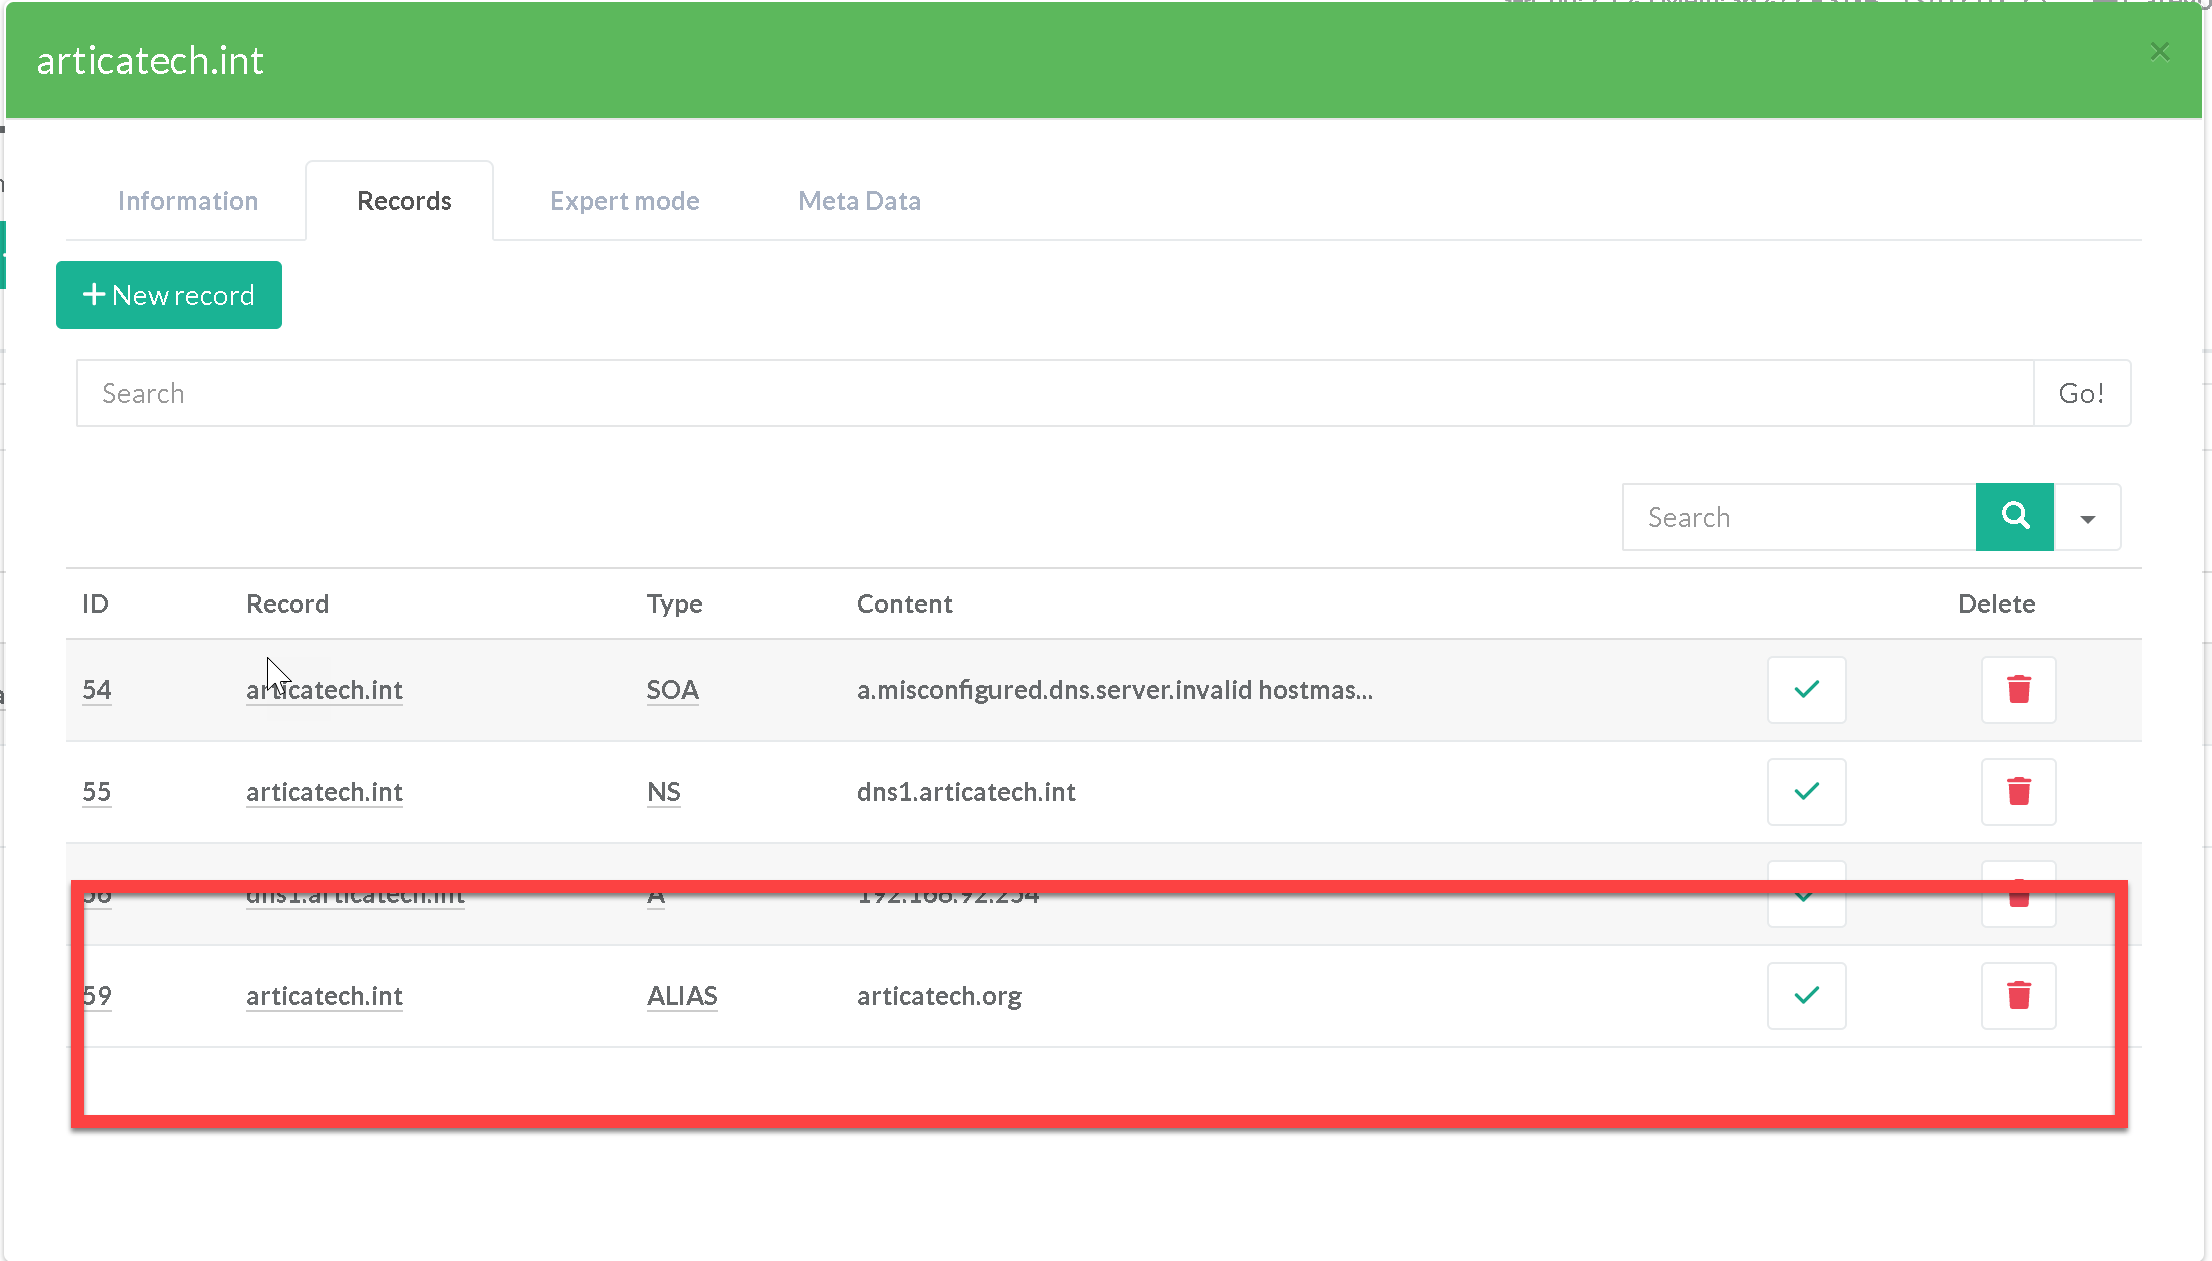Viewport: 2212px width, 1261px height.
Task: Close the articatech.int dialog
Action: tap(2159, 51)
